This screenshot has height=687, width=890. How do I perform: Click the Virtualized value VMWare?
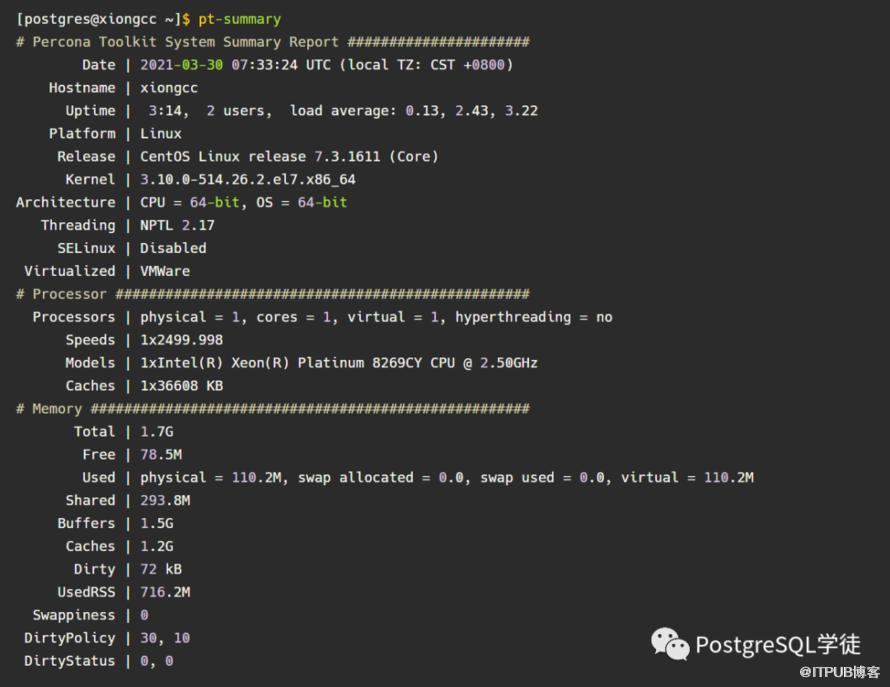(165, 271)
